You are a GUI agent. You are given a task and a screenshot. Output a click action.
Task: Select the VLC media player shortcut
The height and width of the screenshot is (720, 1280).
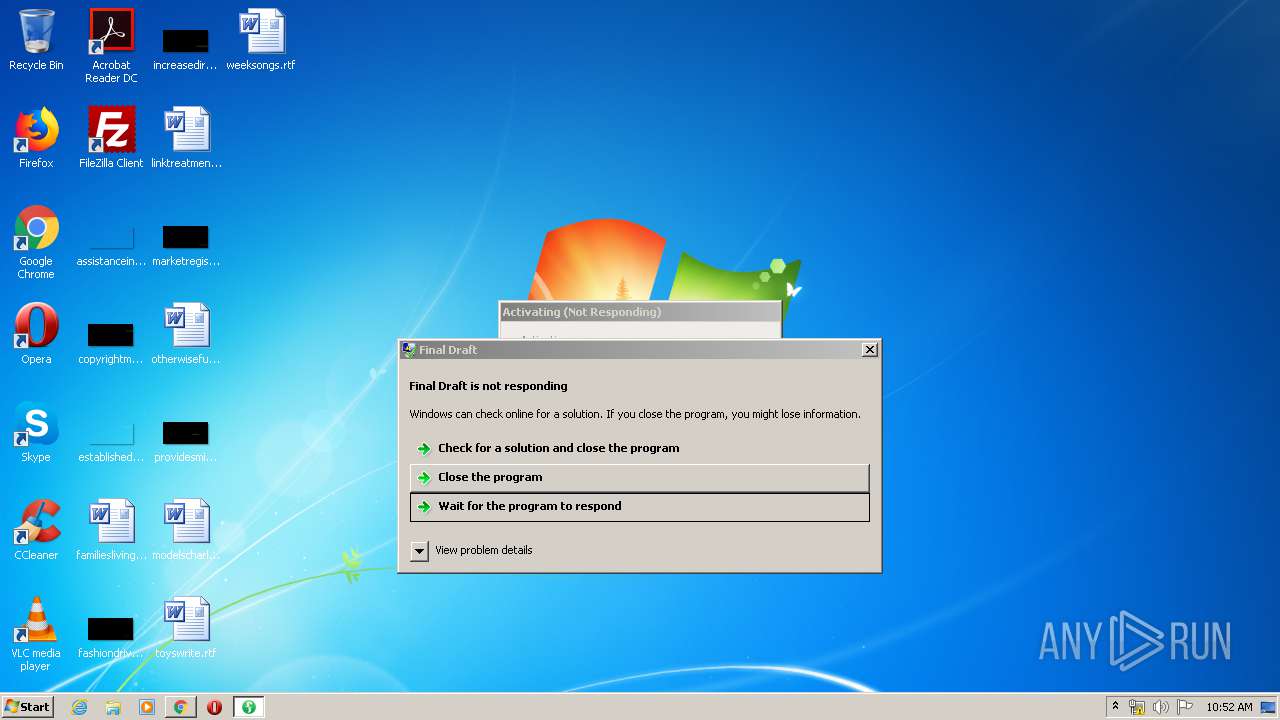tap(36, 634)
